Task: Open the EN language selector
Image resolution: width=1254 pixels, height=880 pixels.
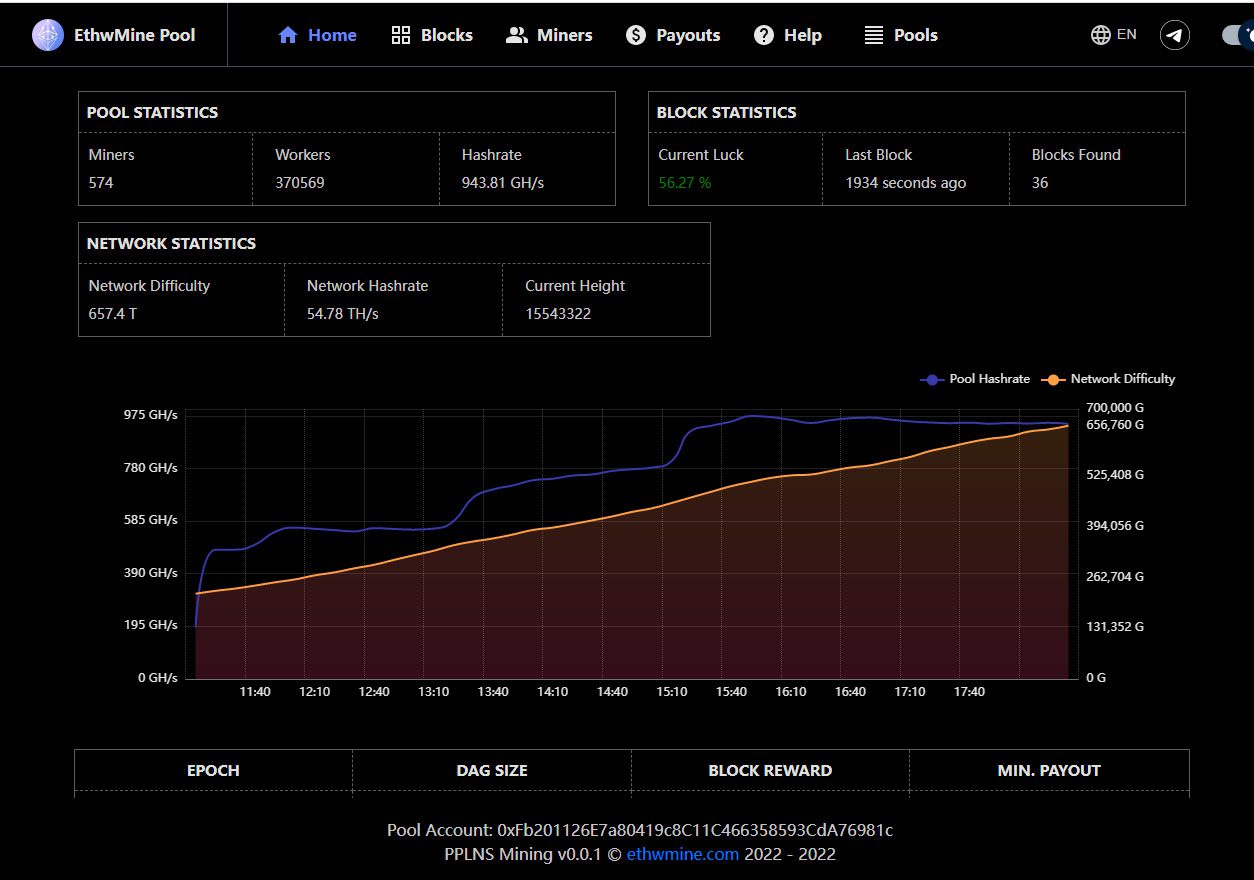Action: 1126,33
